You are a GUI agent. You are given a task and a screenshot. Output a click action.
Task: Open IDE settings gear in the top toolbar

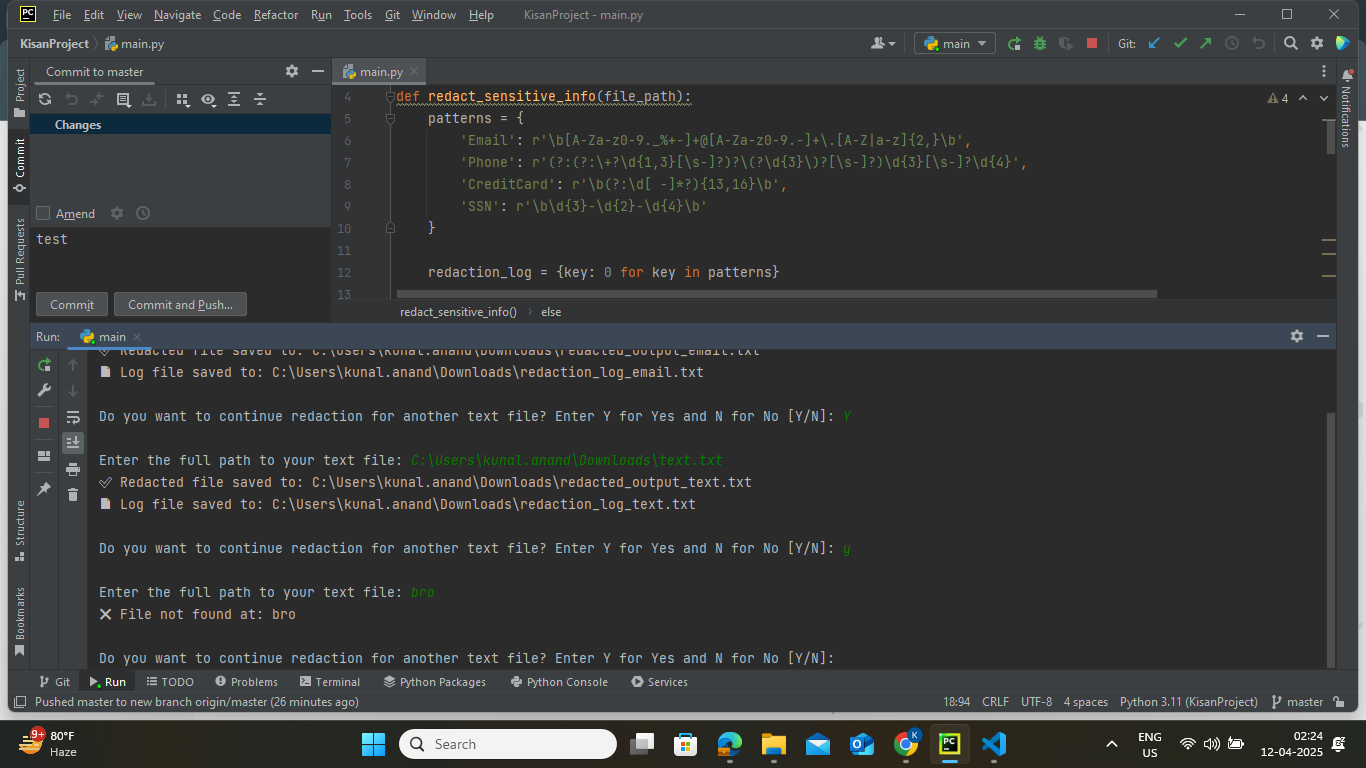point(1317,44)
